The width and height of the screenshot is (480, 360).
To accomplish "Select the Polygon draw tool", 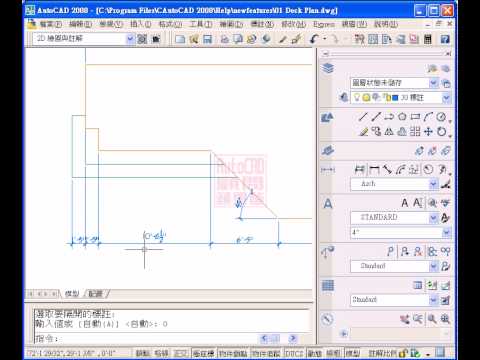I will [402, 117].
